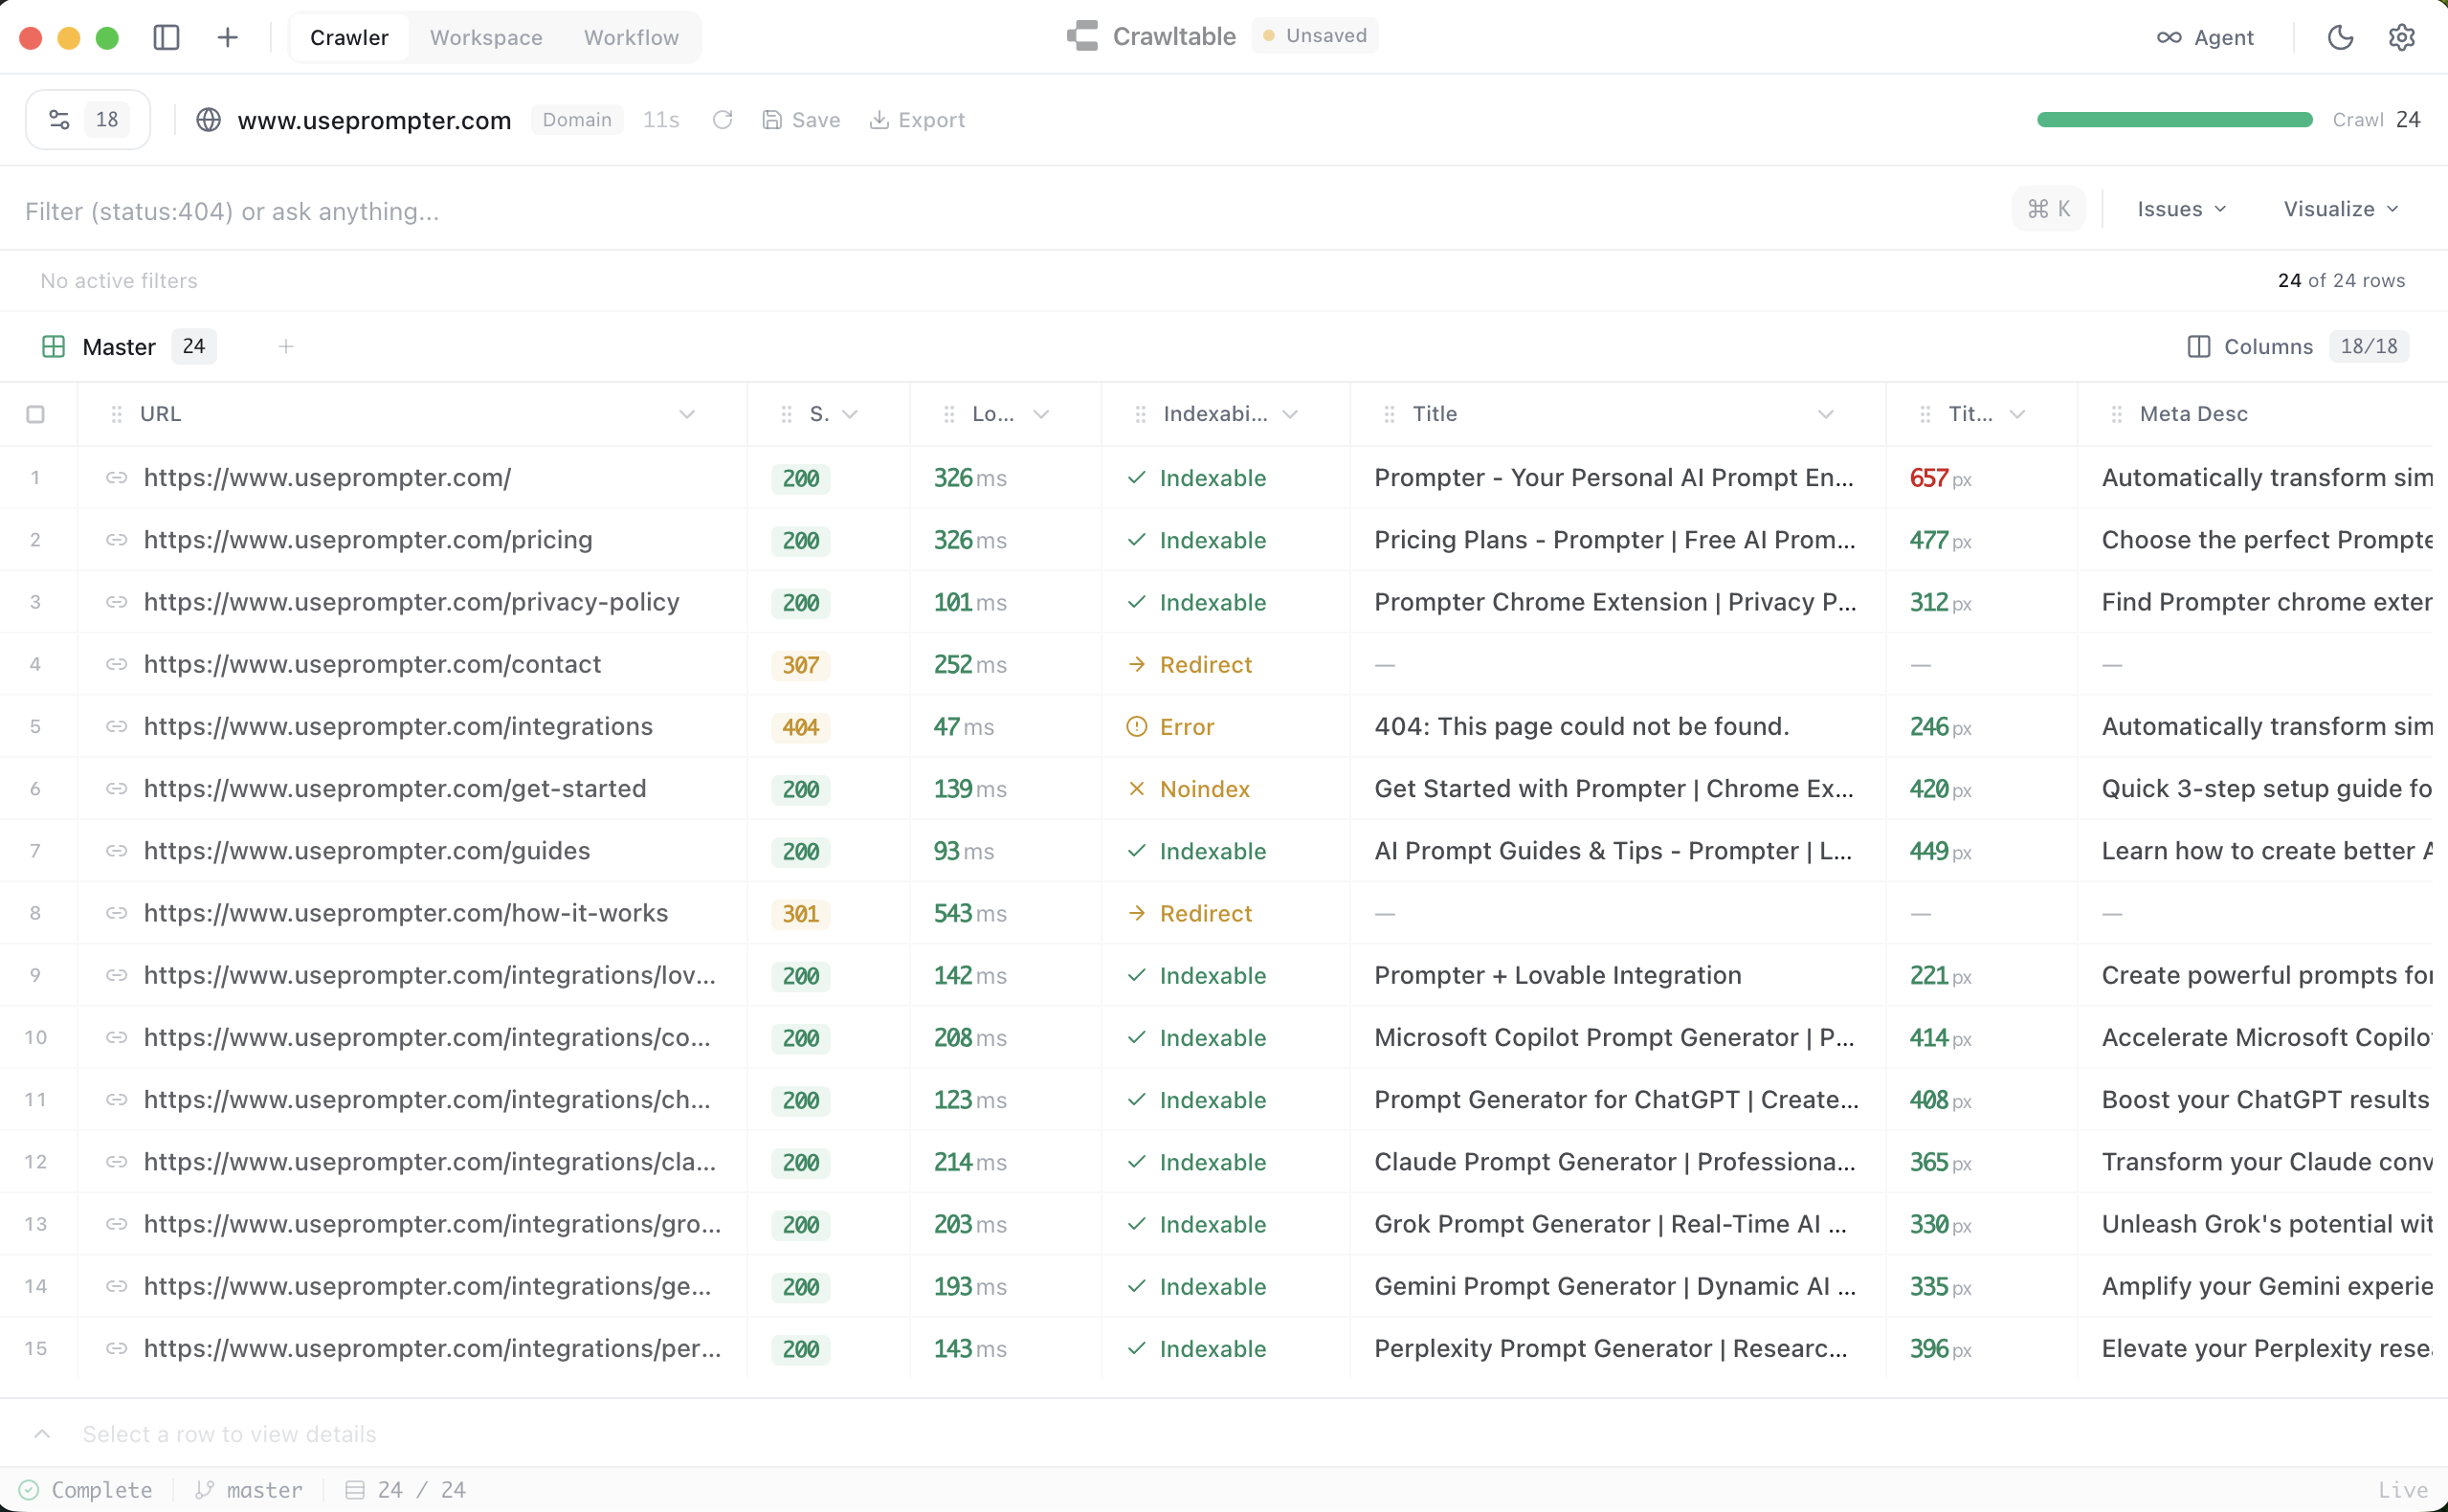Toggle the sidebar panel icon
The height and width of the screenshot is (1512, 2448).
(x=166, y=37)
